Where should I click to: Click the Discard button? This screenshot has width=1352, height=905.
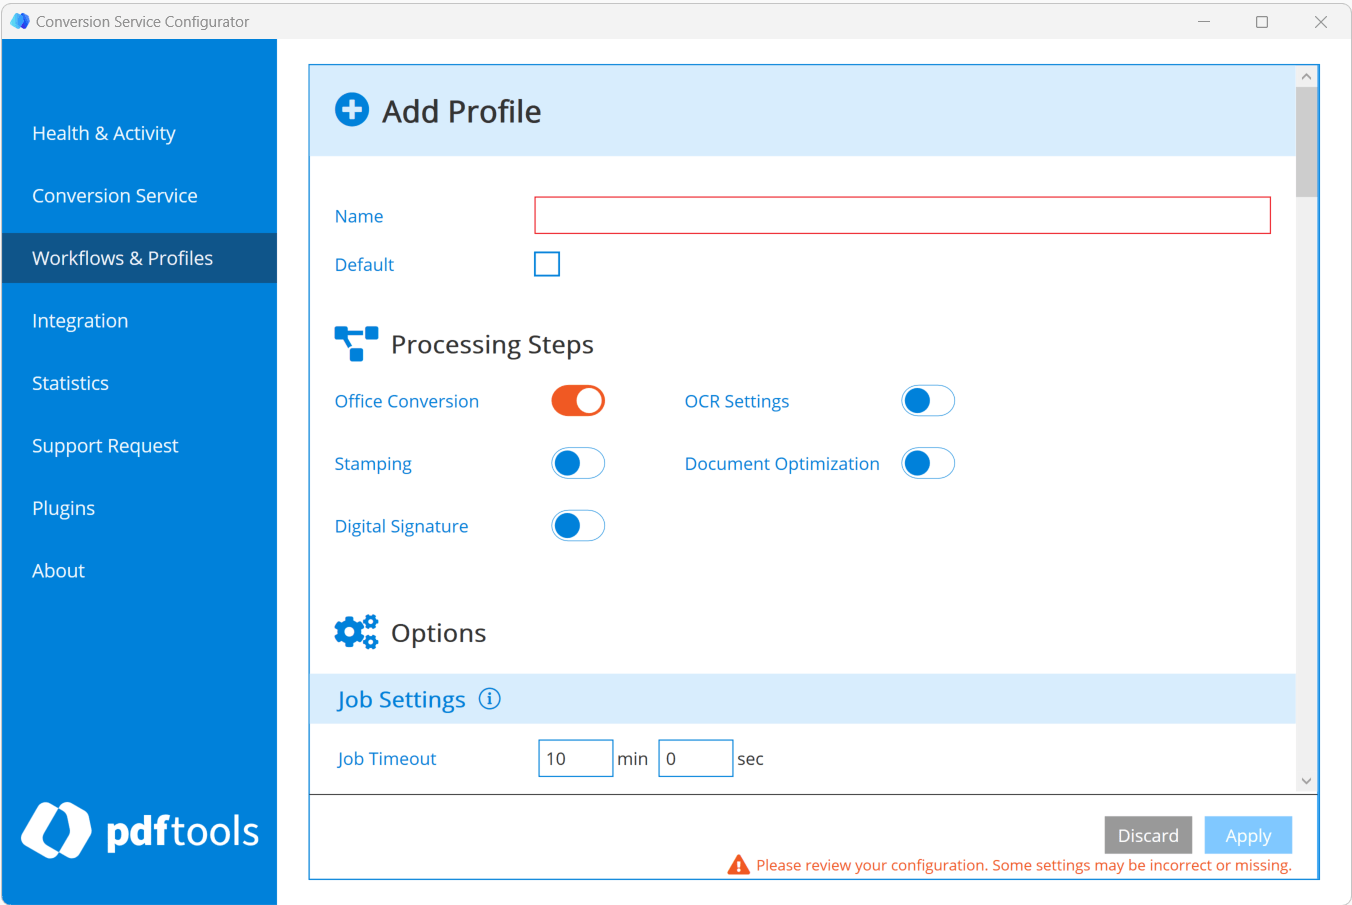coord(1148,835)
